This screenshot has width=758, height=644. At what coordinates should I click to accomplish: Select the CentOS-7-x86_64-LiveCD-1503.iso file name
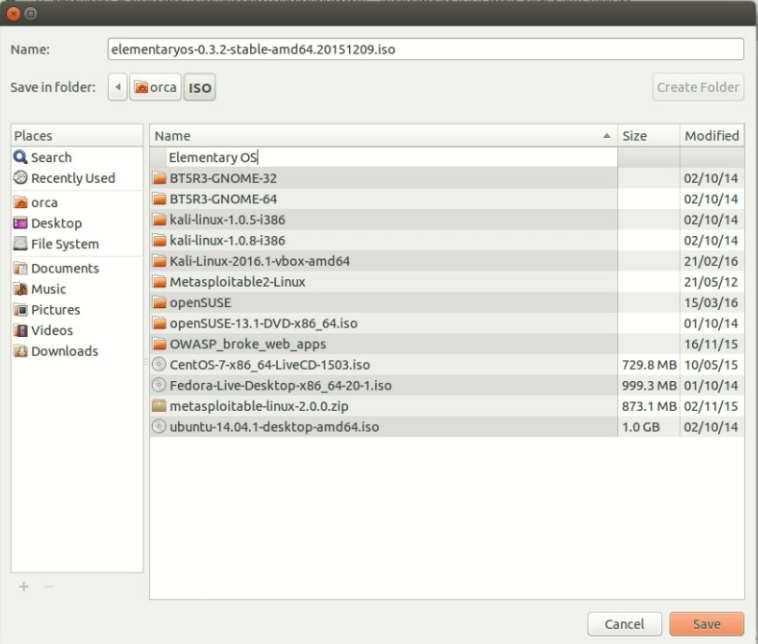pos(270,365)
